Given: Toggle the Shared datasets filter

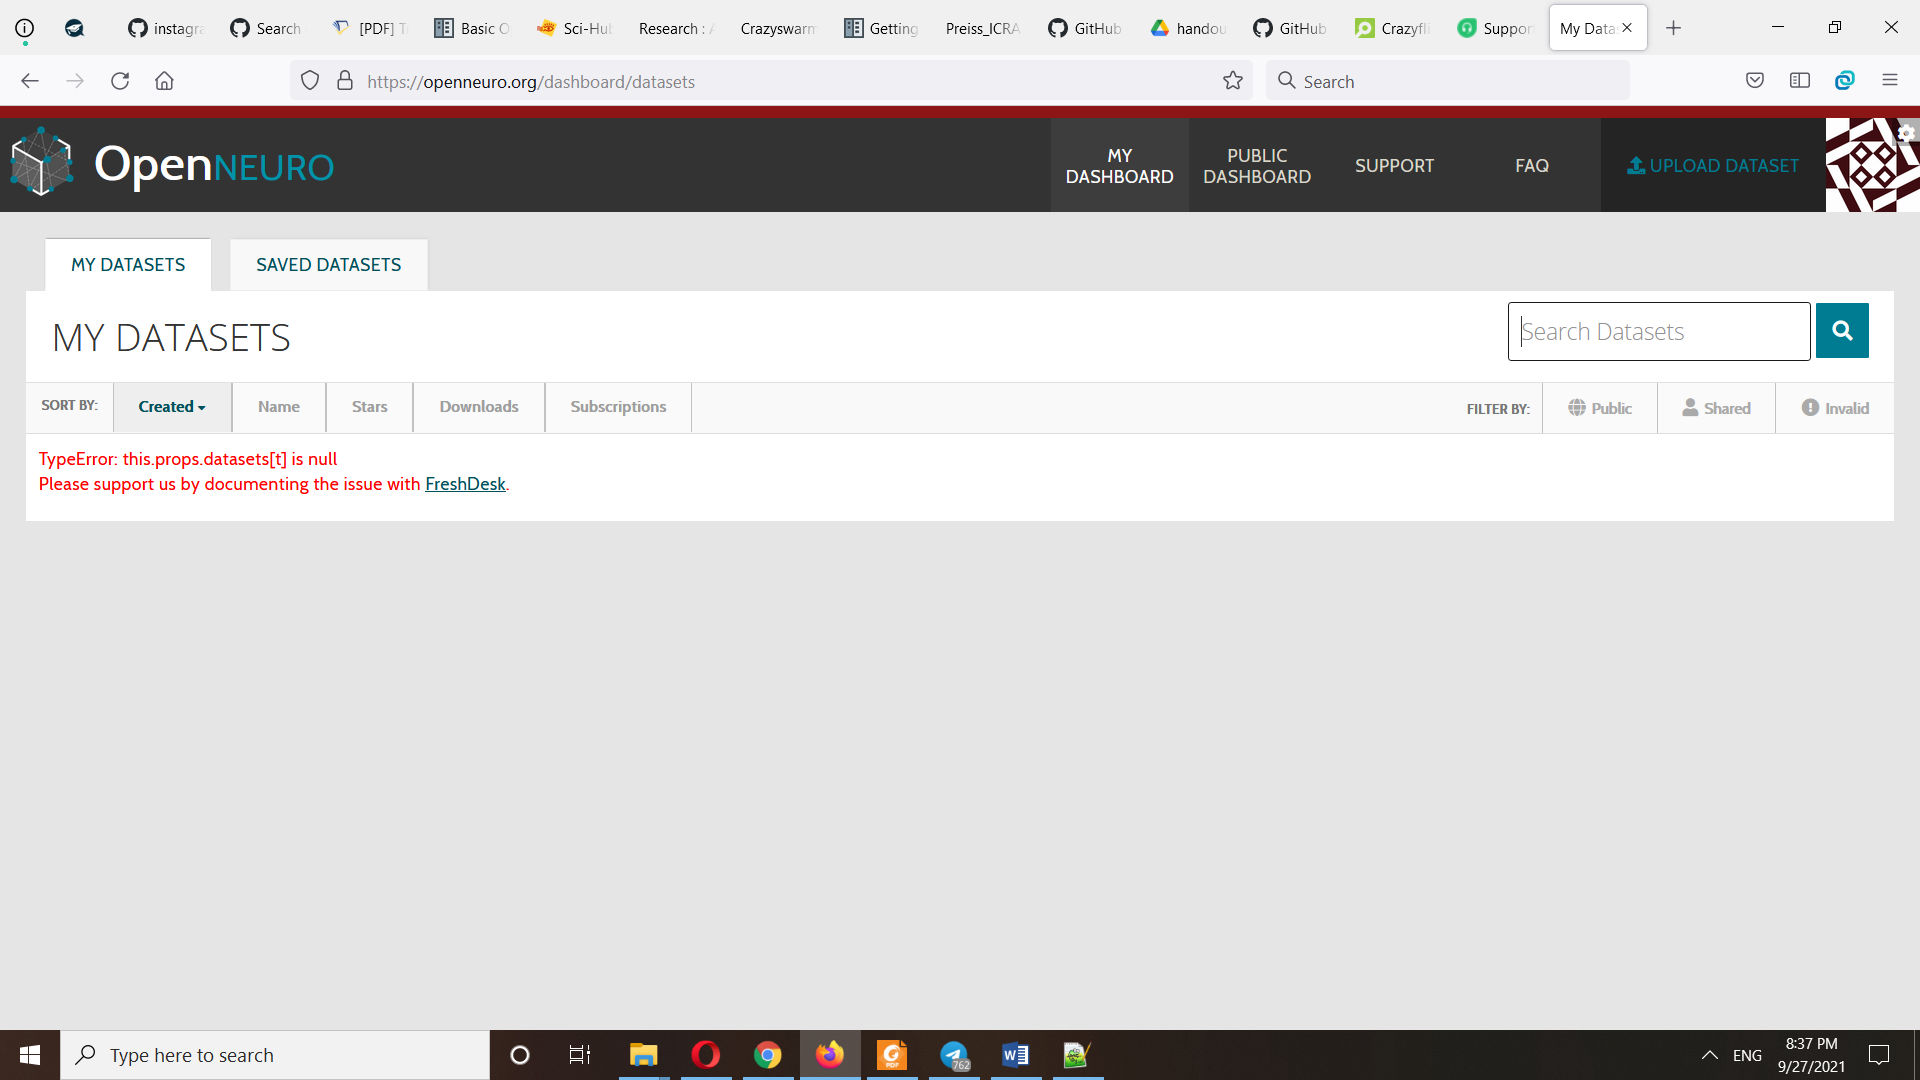Looking at the screenshot, I should 1717,407.
